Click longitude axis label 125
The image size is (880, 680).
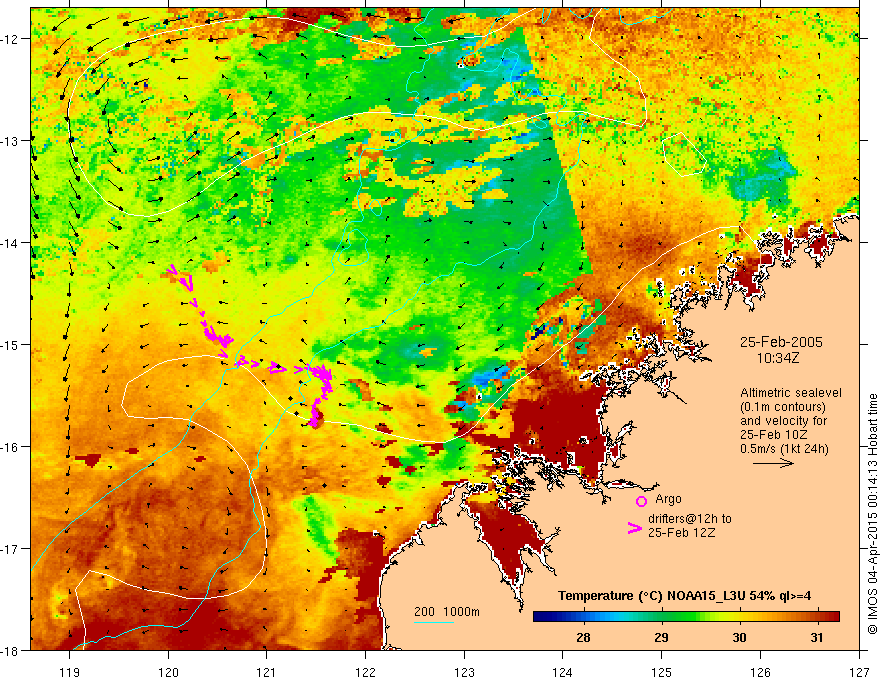click(x=661, y=672)
